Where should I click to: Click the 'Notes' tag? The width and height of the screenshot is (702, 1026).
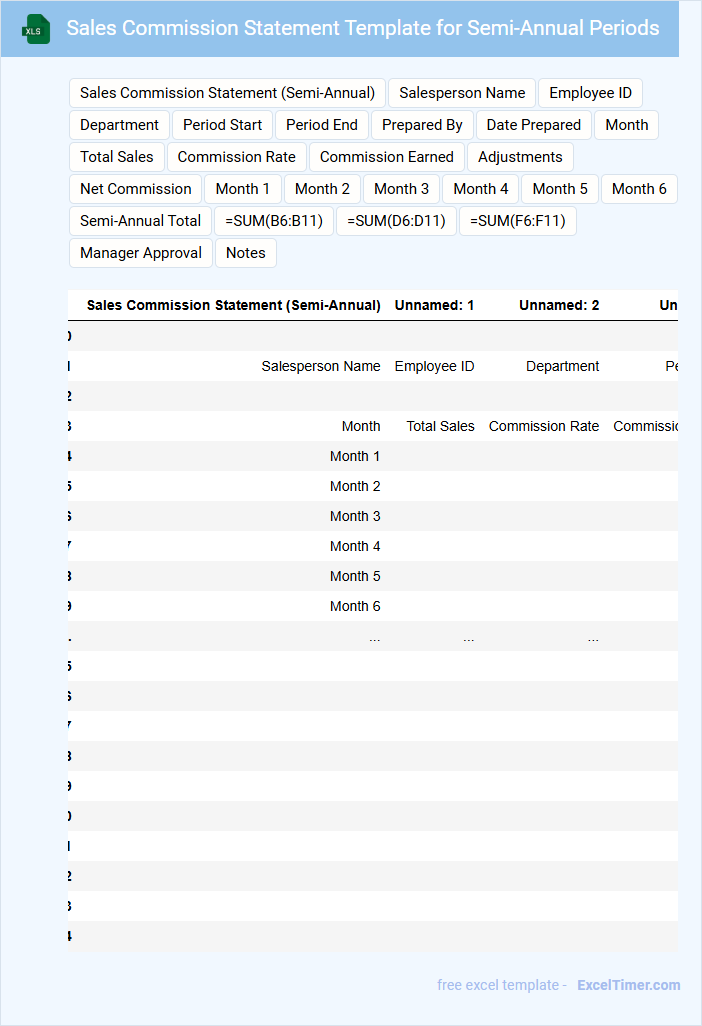coord(245,253)
